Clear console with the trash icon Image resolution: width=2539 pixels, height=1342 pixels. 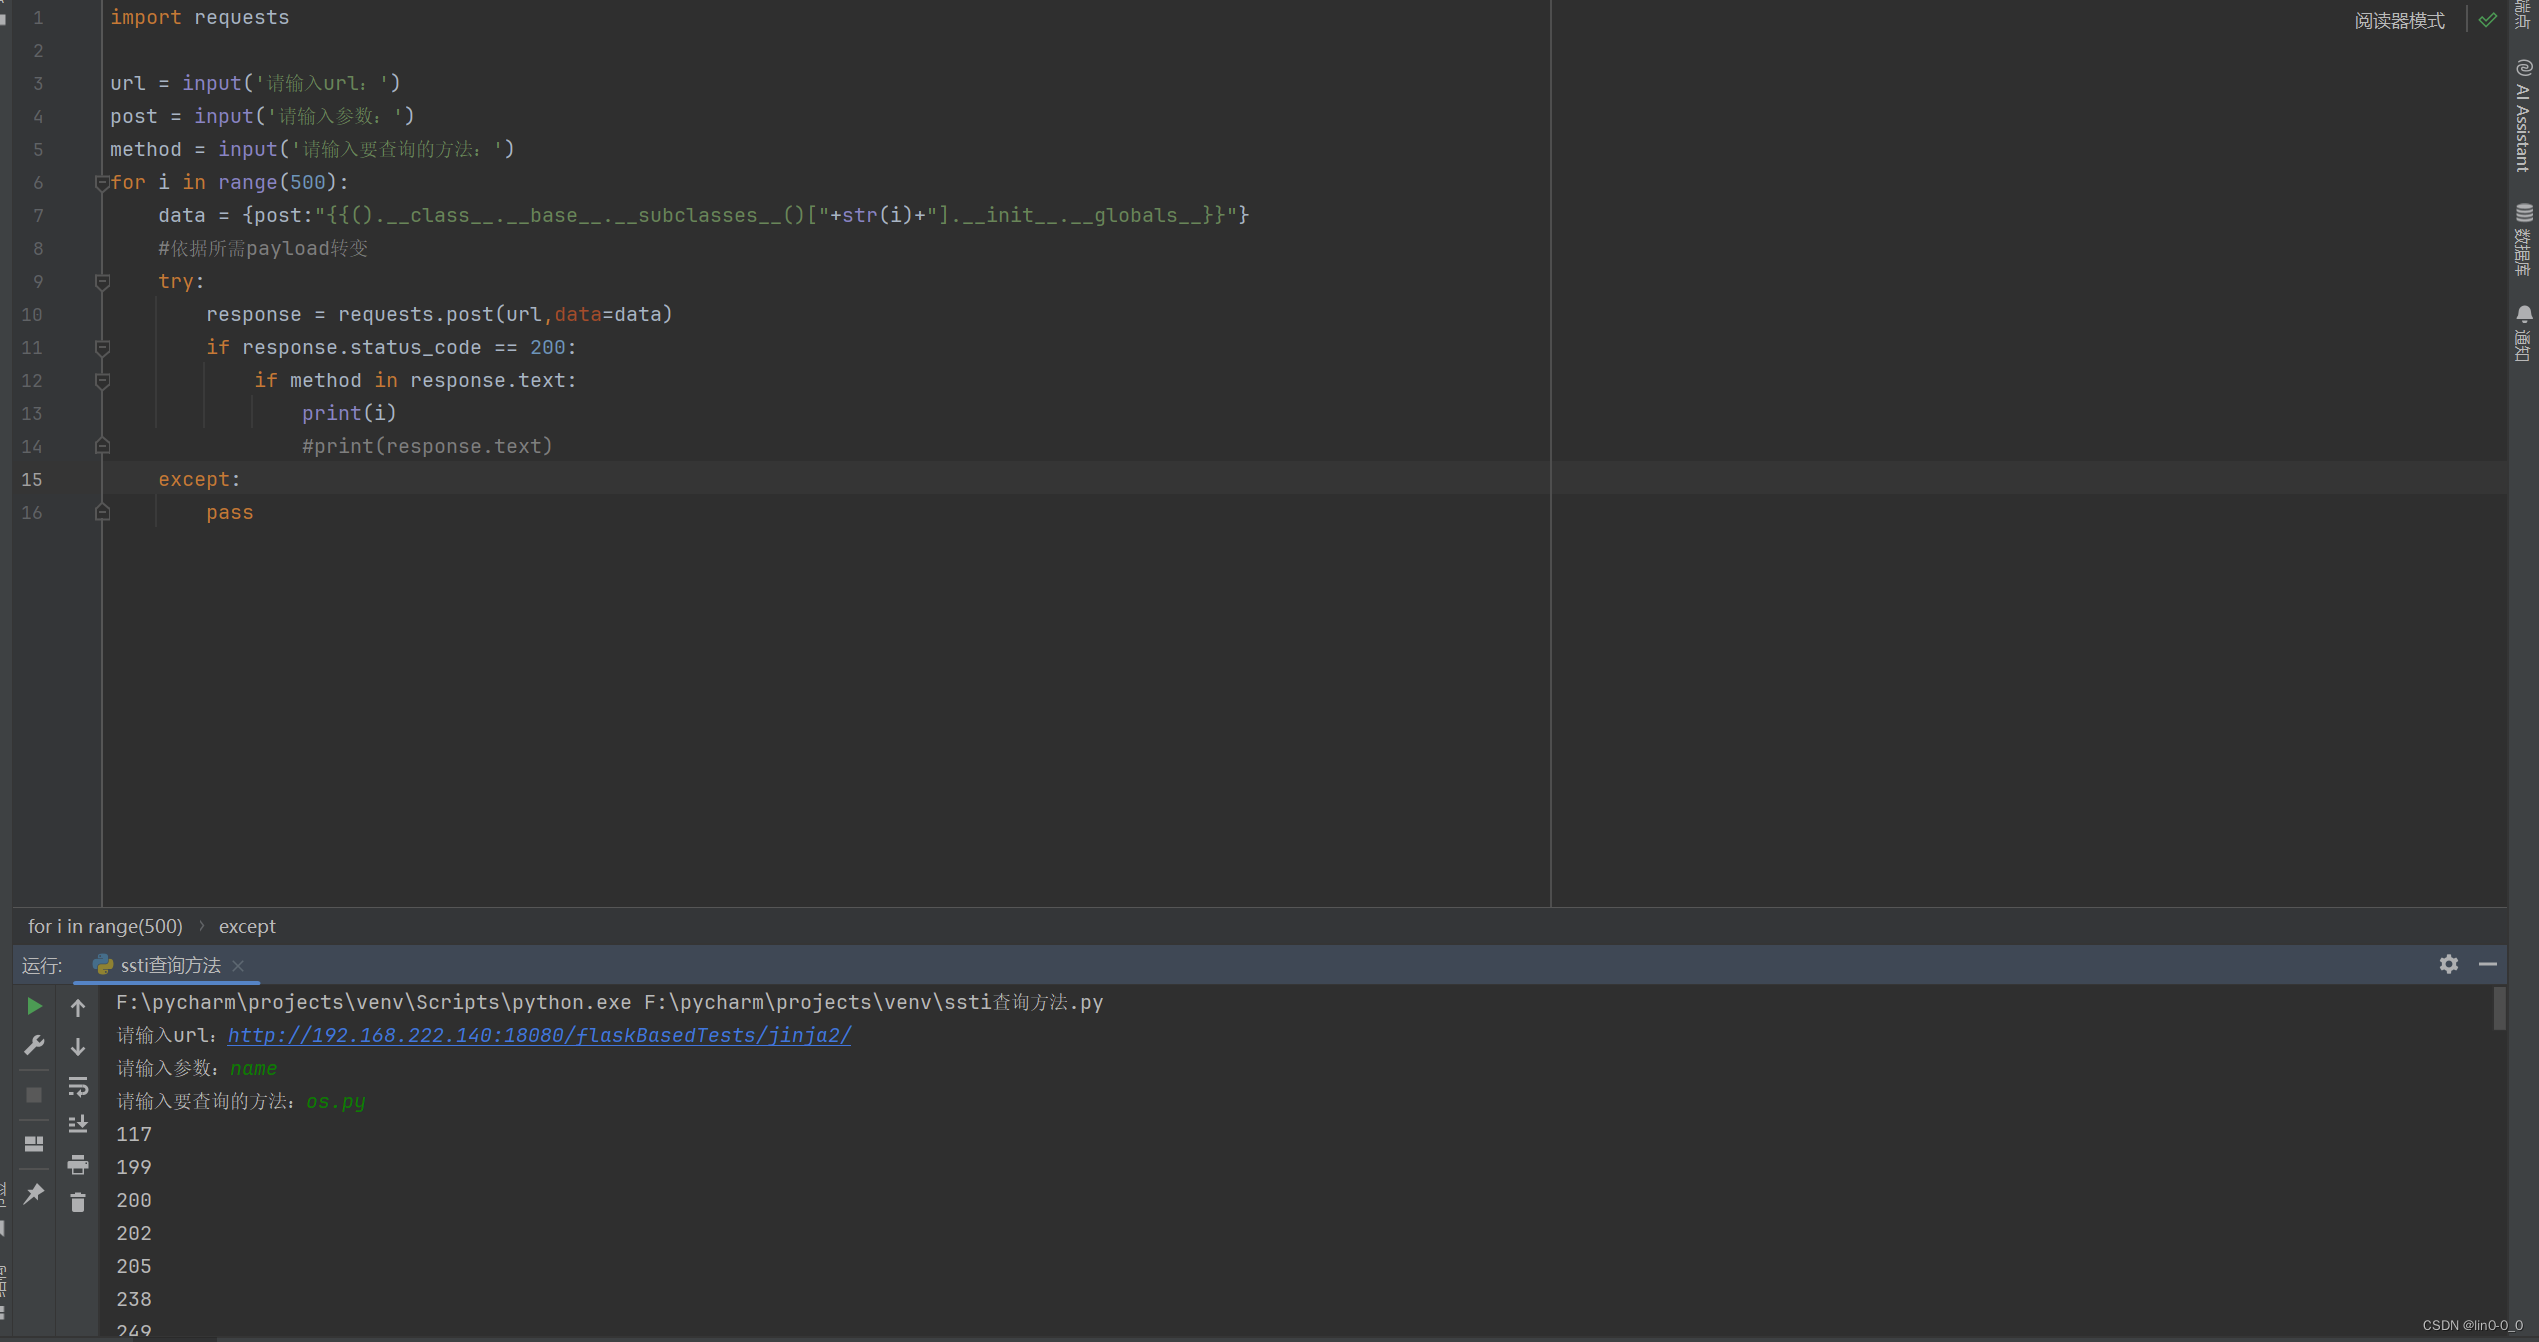click(x=78, y=1203)
